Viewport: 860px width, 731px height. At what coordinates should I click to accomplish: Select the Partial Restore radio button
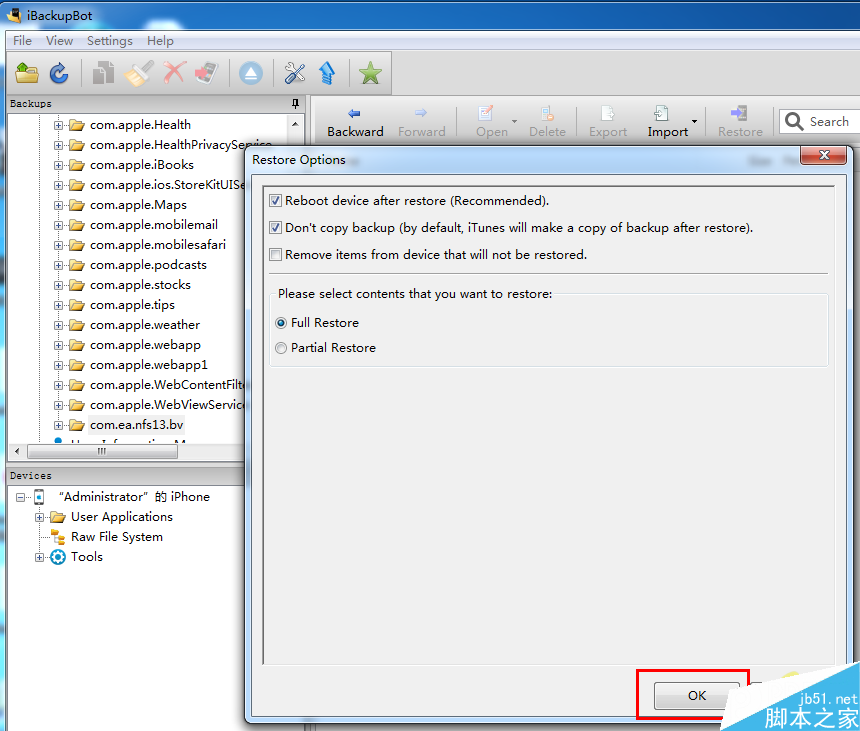281,348
